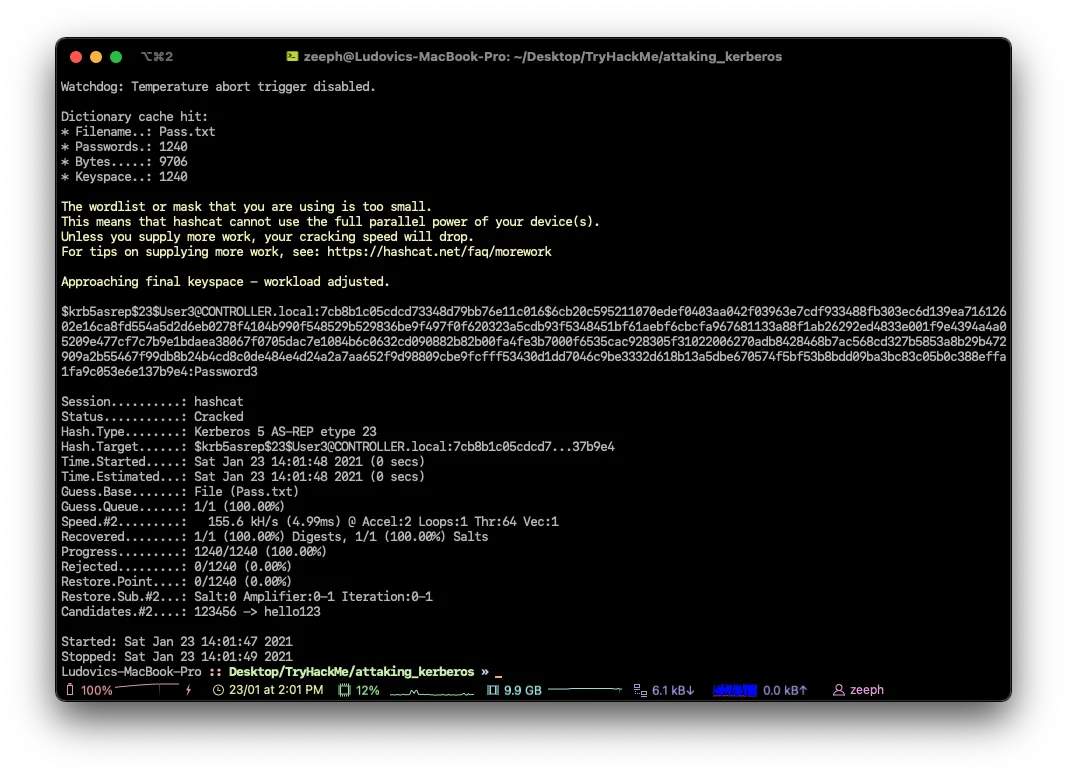Click the memory usage graph line

tap(585, 690)
